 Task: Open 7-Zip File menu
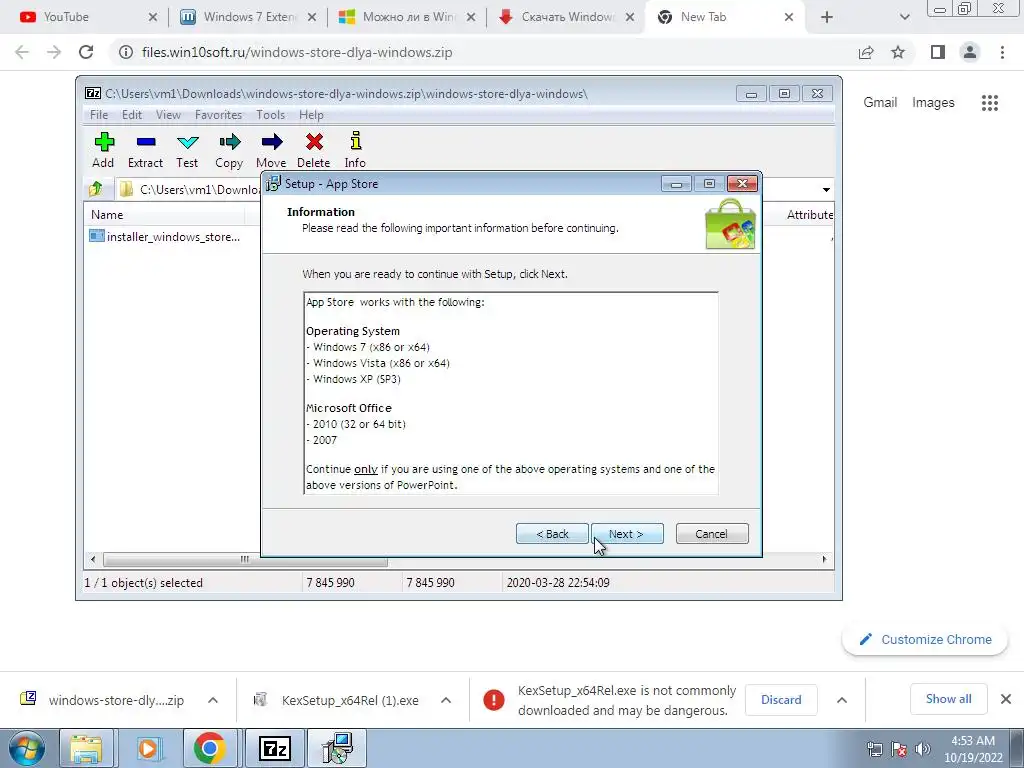coord(99,115)
